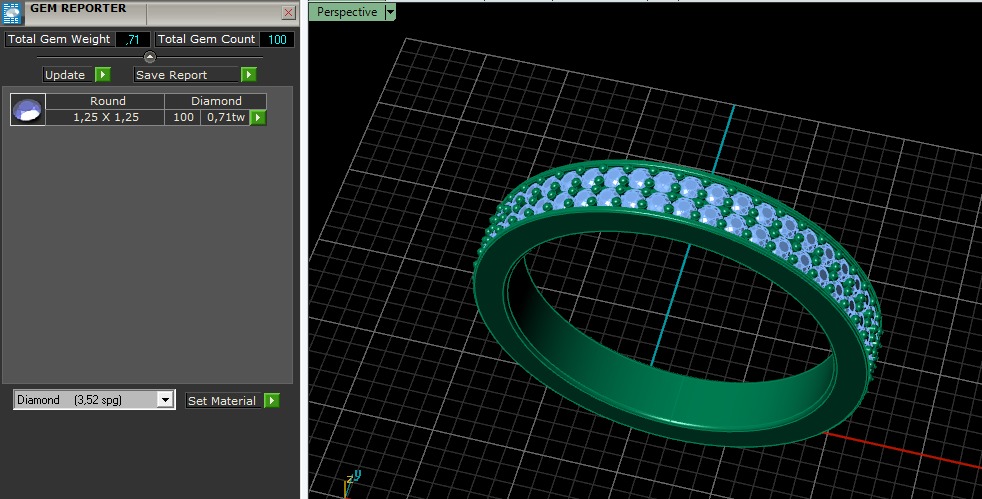This screenshot has width=982, height=499.
Task: Click the Save Report button
Action: [187, 75]
